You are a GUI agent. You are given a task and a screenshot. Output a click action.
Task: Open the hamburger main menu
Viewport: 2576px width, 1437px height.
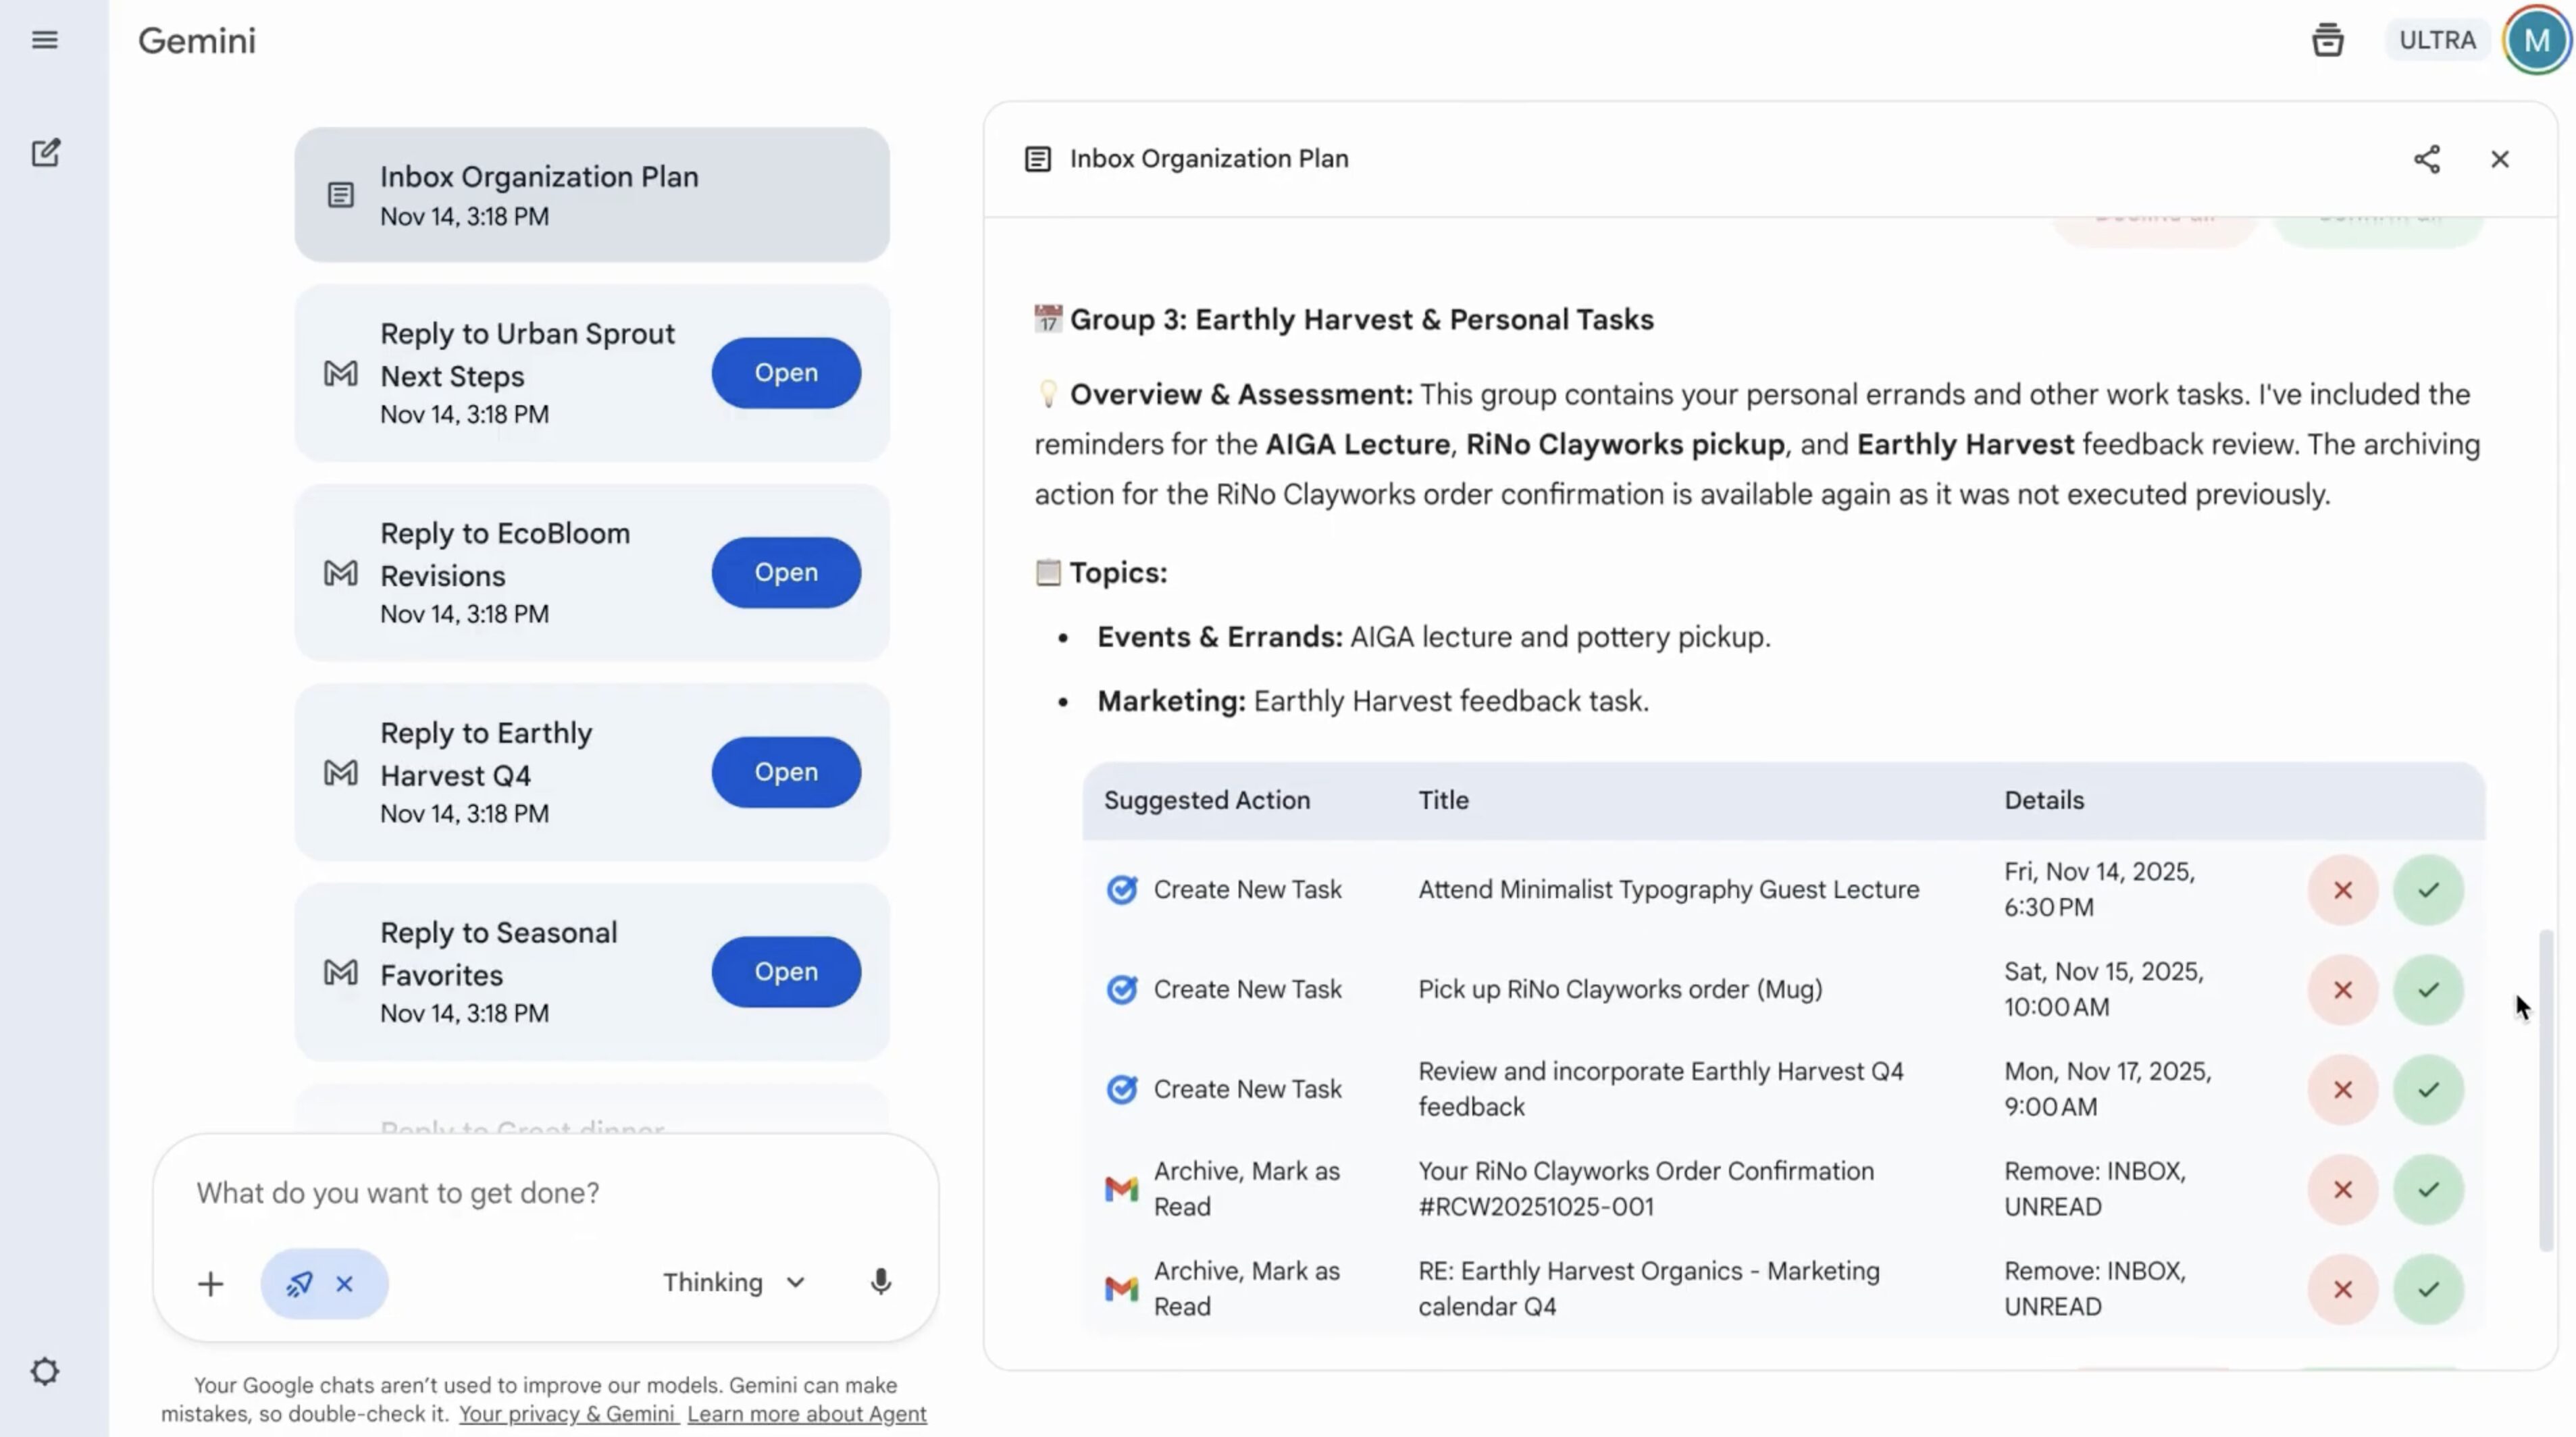(44, 40)
